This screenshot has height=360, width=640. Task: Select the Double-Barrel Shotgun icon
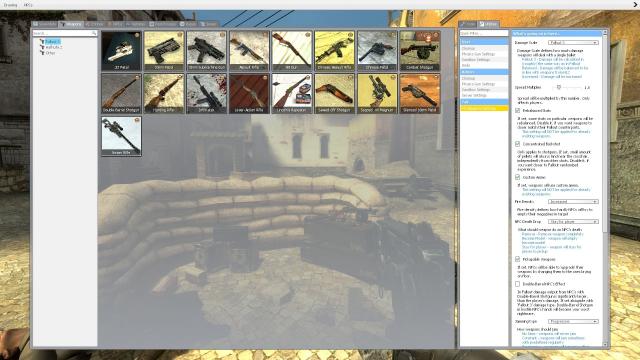click(x=121, y=93)
